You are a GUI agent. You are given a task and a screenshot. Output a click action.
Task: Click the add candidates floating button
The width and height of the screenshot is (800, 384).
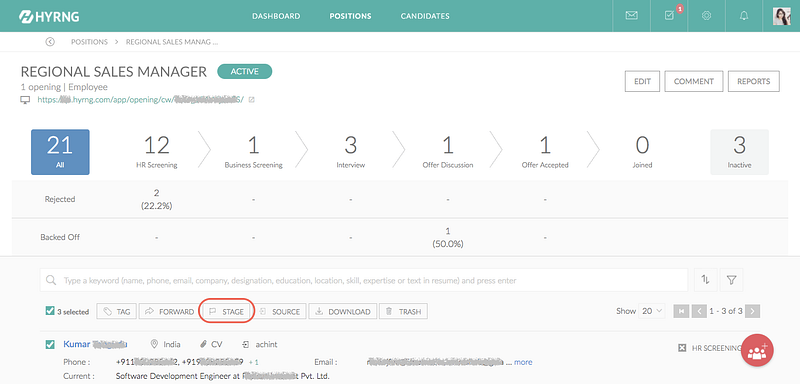coord(757,350)
